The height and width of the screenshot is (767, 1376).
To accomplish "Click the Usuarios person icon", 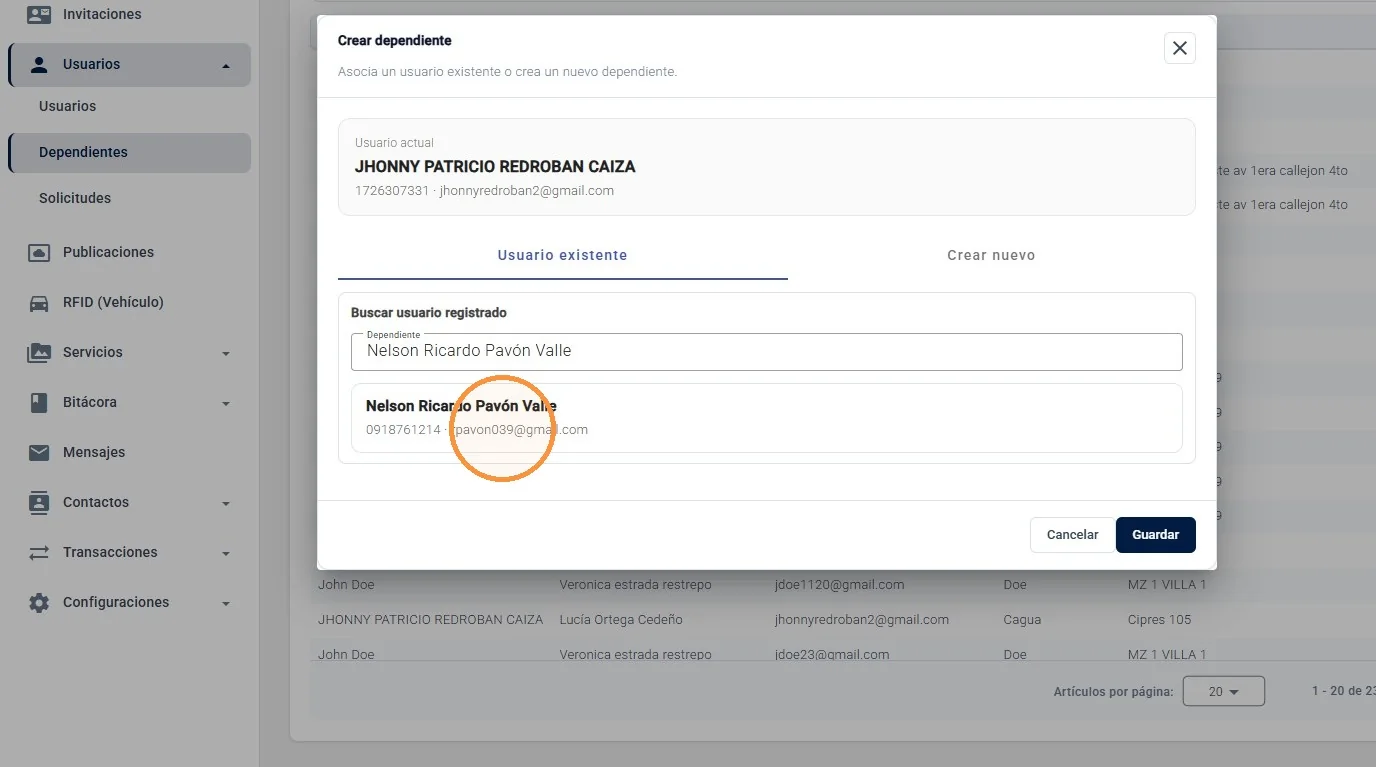I will point(39,65).
